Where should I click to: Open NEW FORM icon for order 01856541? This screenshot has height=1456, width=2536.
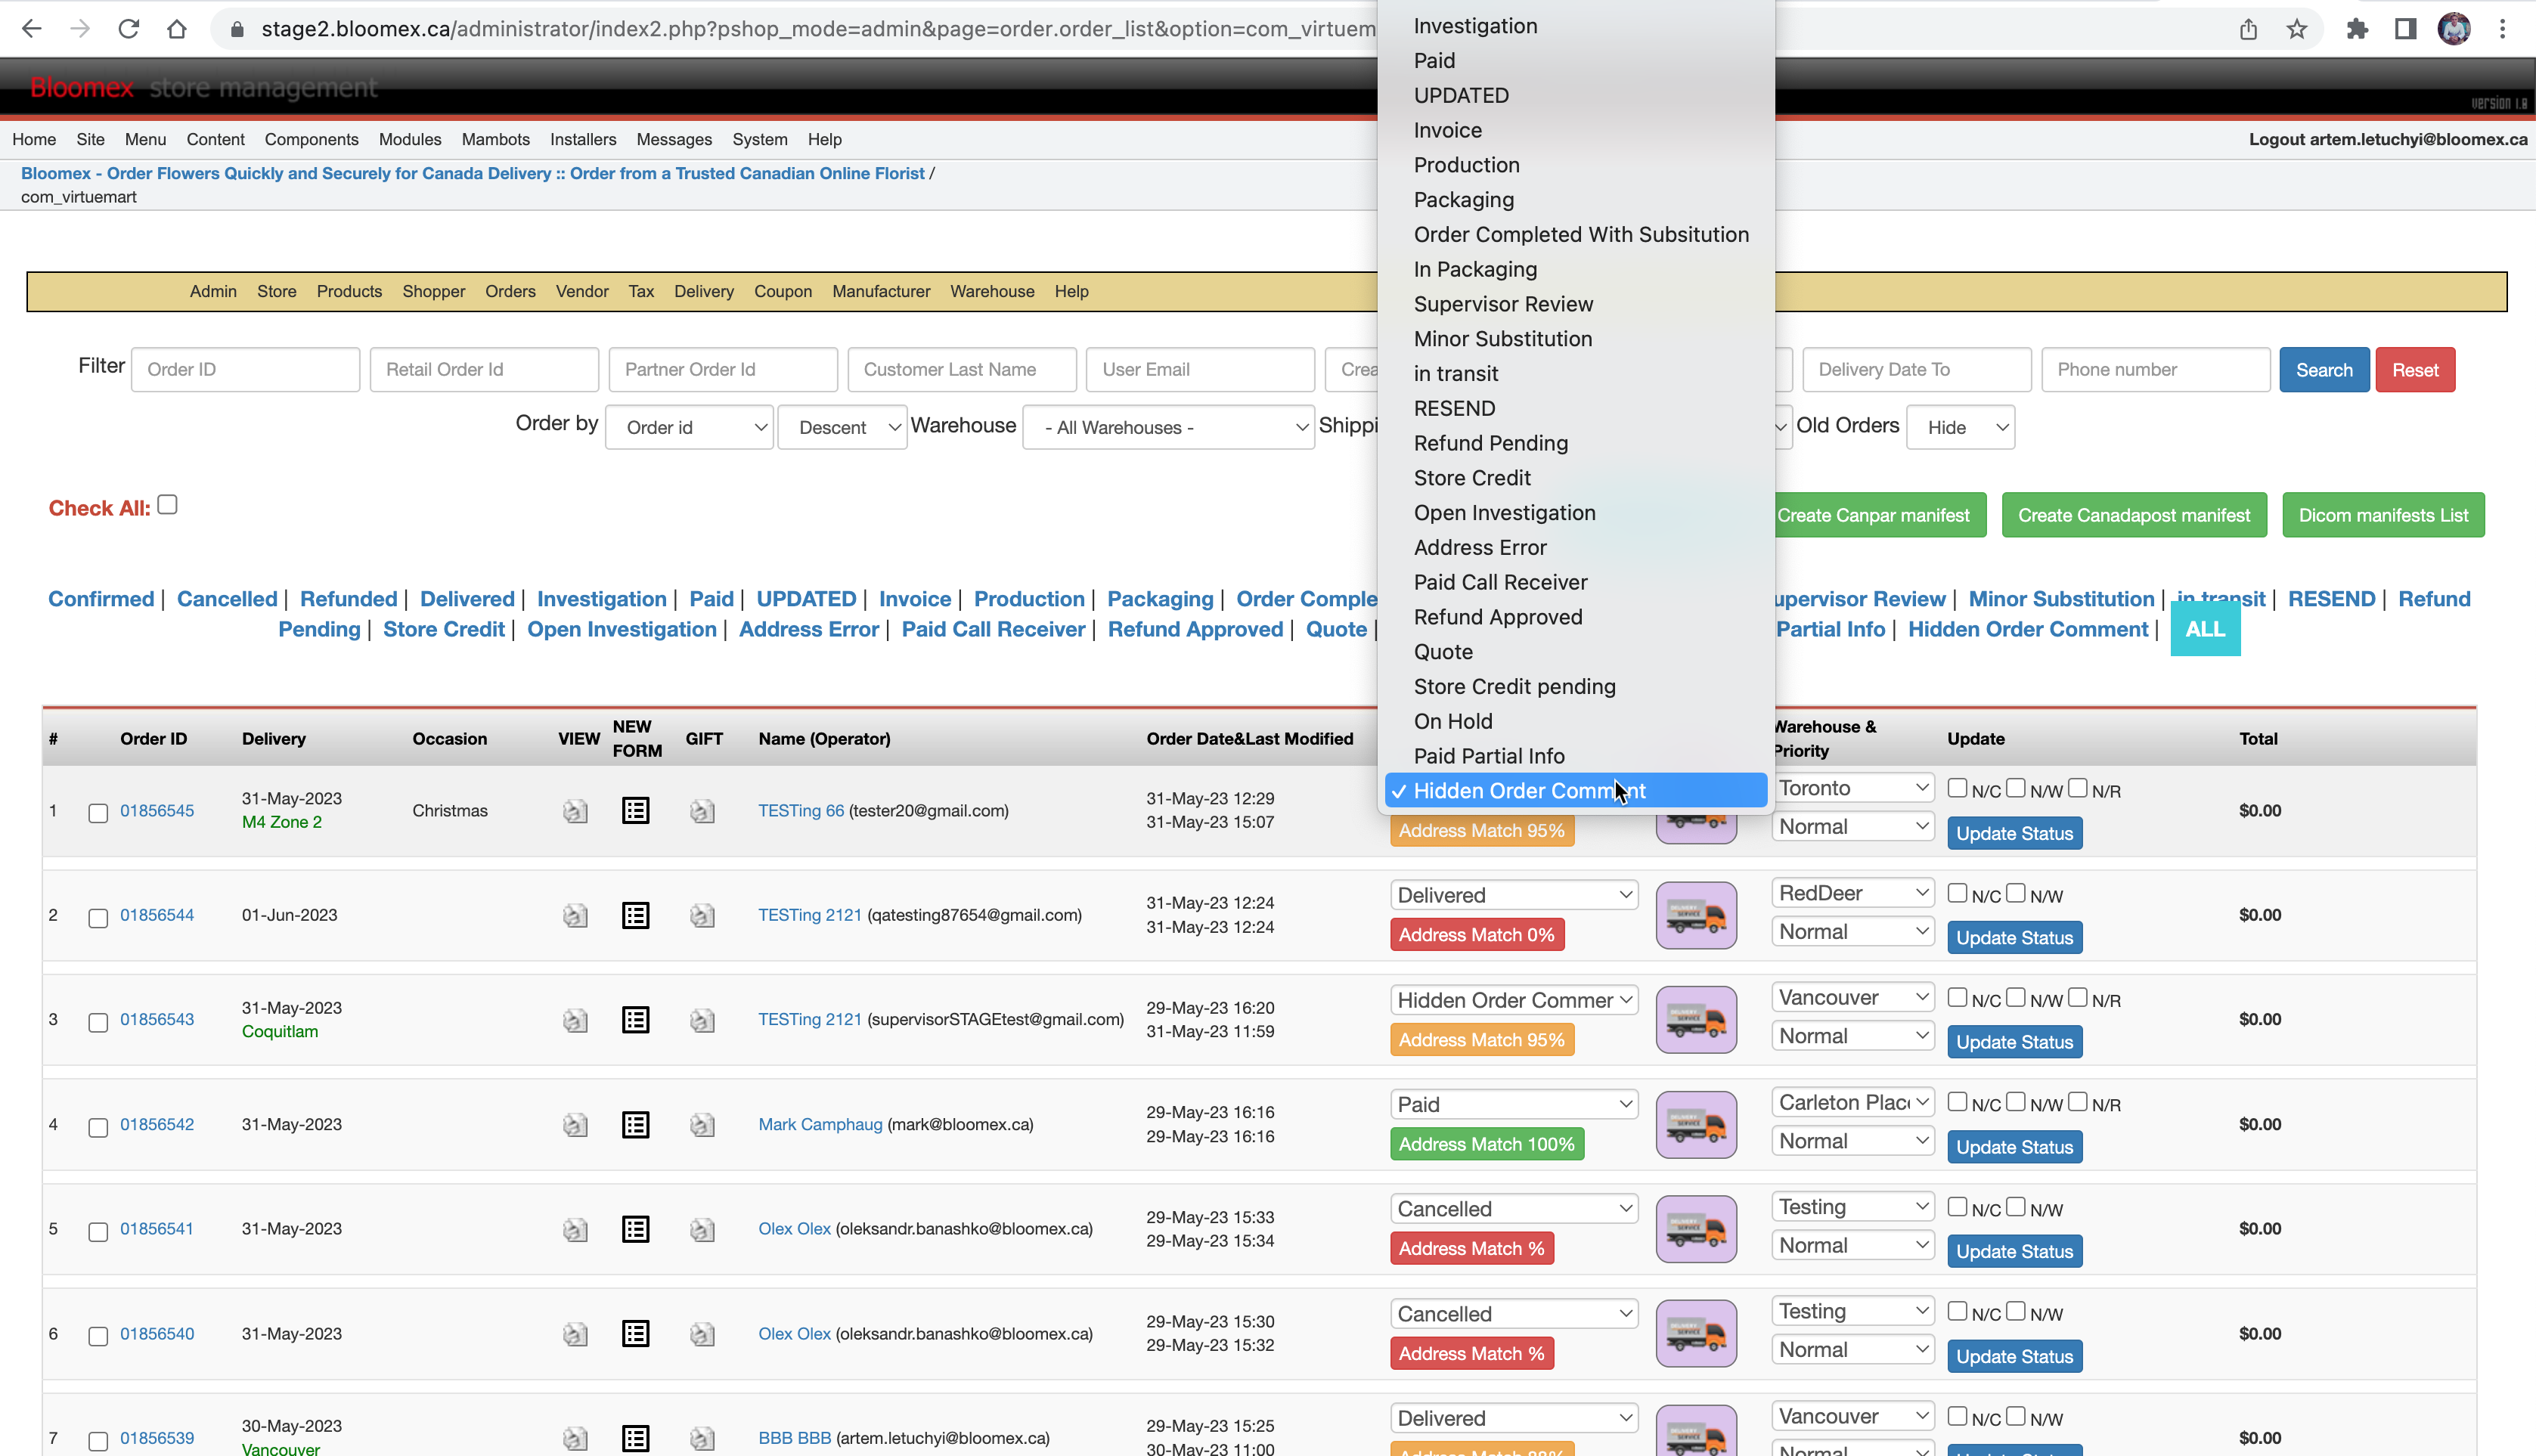tap(635, 1229)
